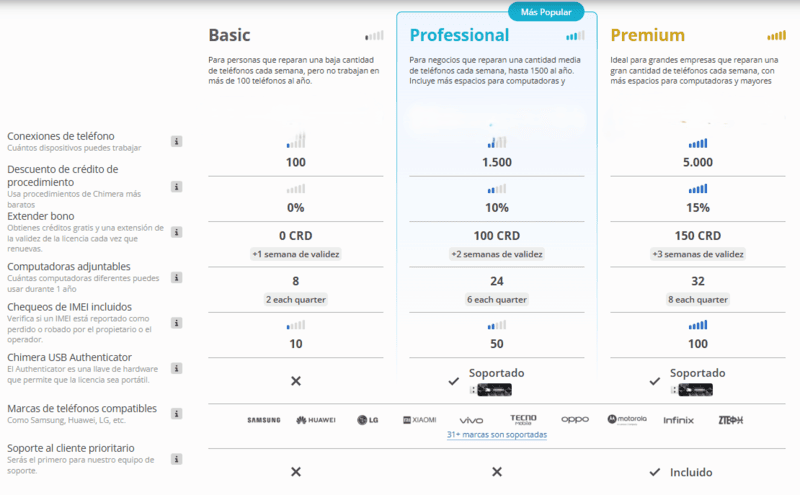Click the Huawei brand logo

(315, 420)
